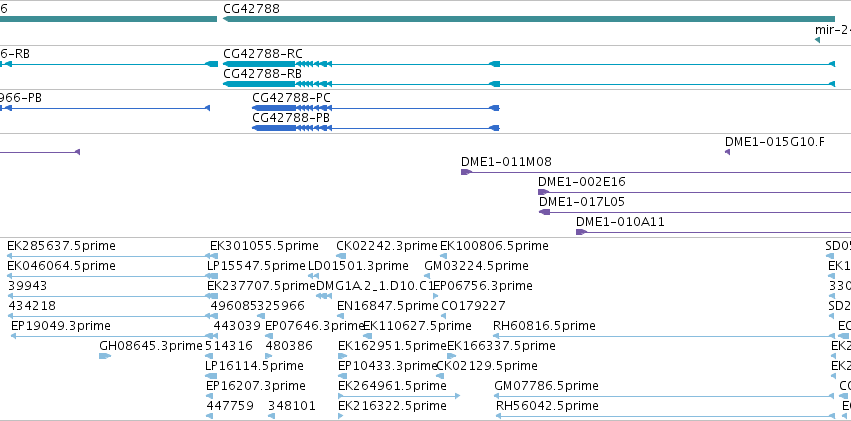The width and height of the screenshot is (851, 421).
Task: Select EST EP07646.3prime
Action: [315, 326]
